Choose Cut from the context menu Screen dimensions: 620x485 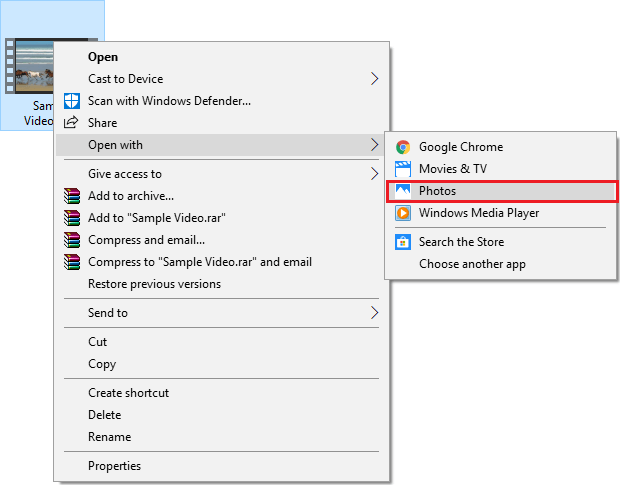click(221, 342)
